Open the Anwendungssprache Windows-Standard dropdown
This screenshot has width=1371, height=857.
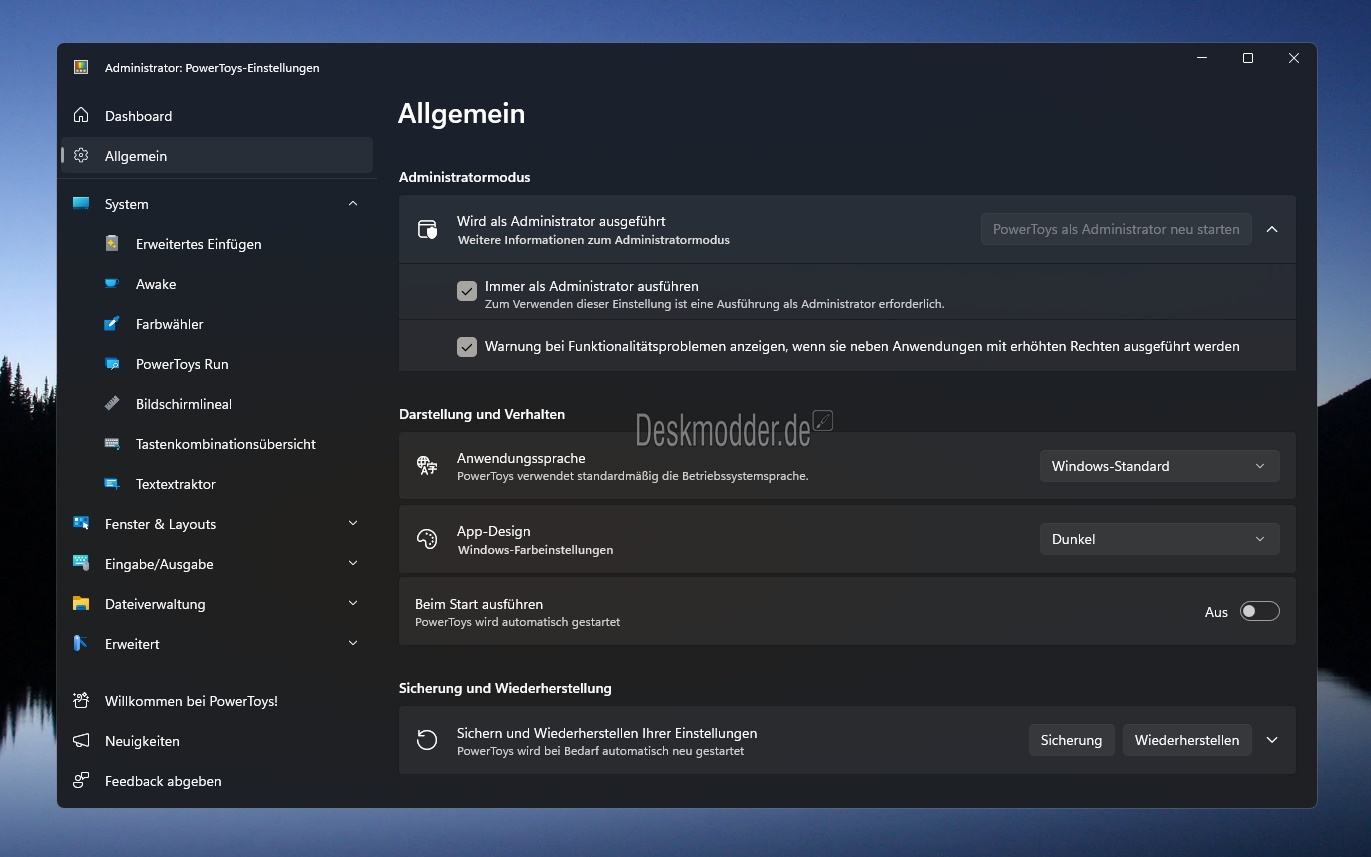[1160, 466]
